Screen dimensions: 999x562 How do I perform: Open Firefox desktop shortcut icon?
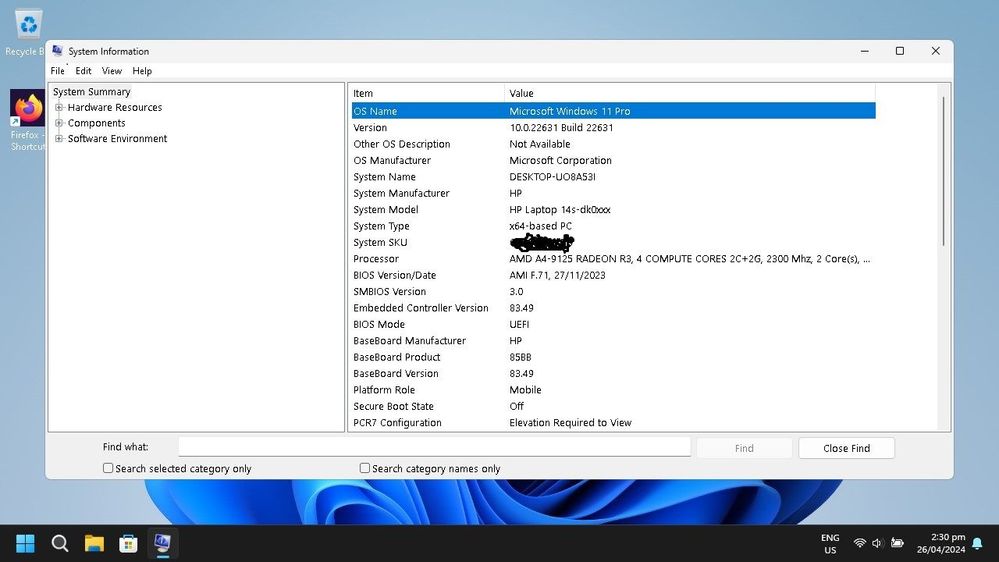pyautogui.click(x=27, y=108)
